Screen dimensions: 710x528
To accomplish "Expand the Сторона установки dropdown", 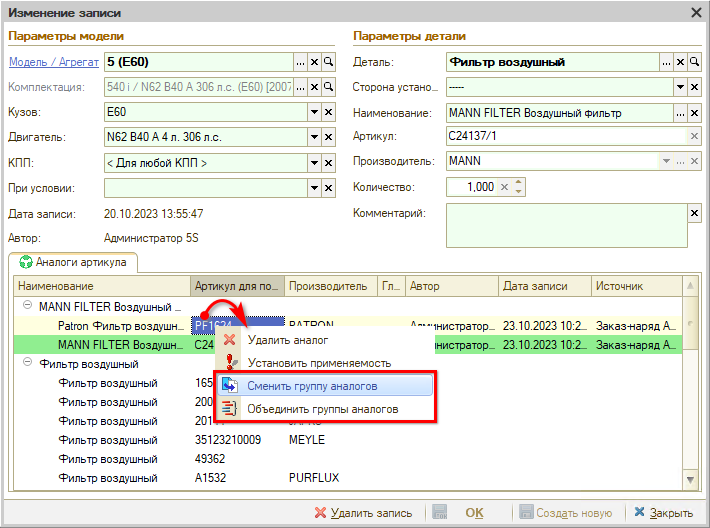I will pyautogui.click(x=680, y=87).
